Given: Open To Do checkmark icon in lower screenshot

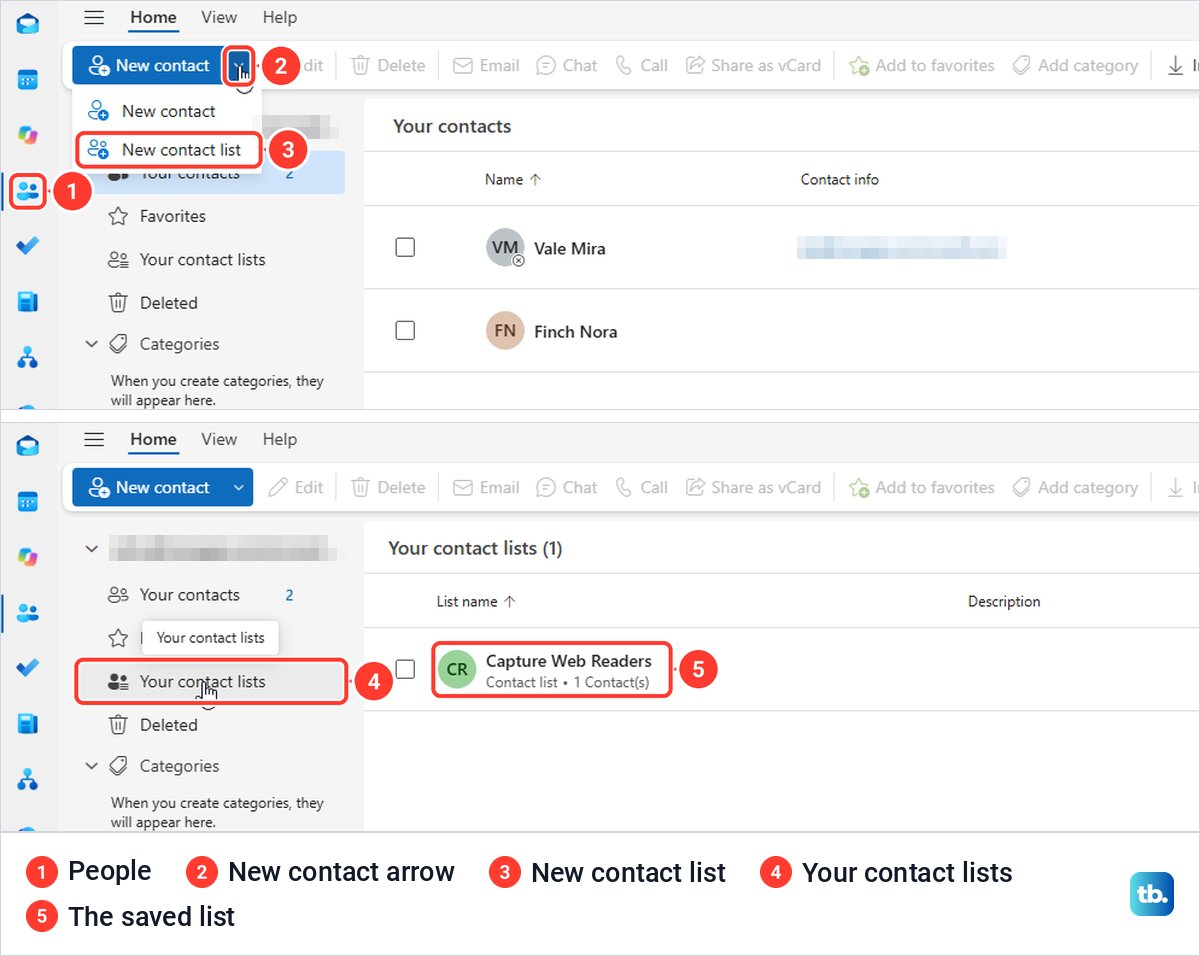Looking at the screenshot, I should (x=28, y=668).
